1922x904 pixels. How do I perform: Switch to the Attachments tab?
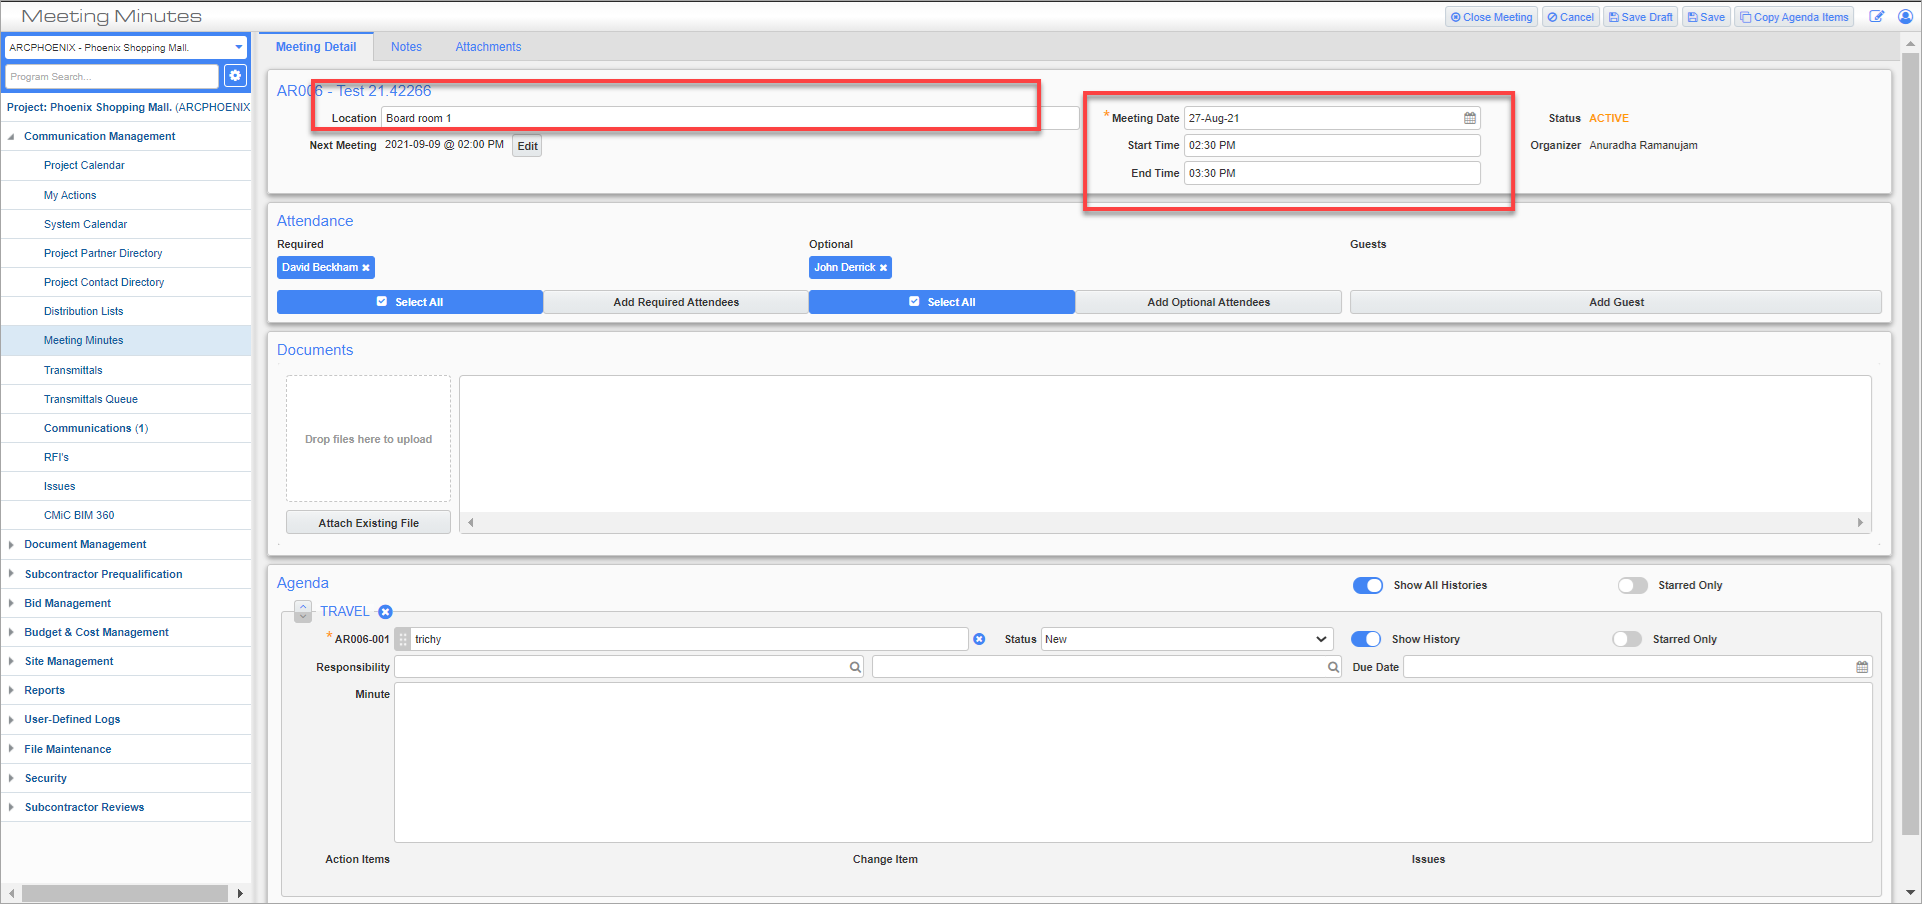click(x=488, y=47)
